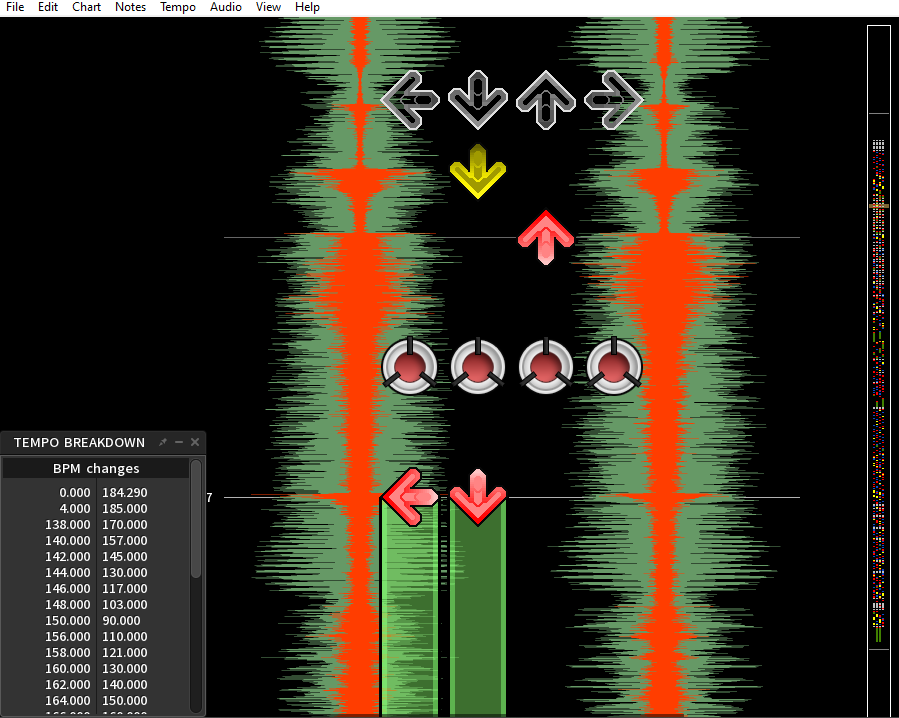Select beat 142.000 in BPM changes

68,557
